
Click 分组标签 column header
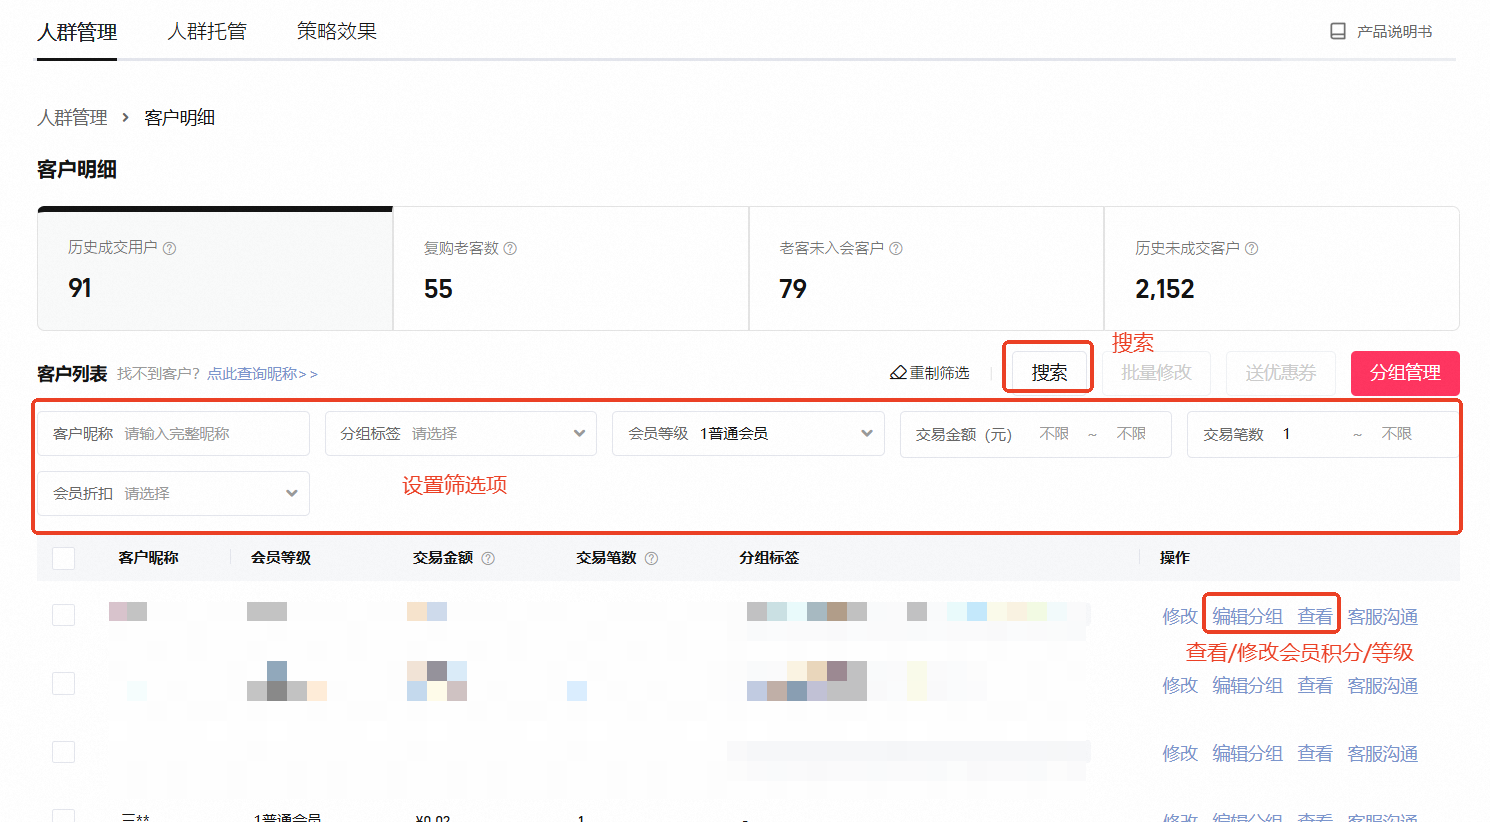click(x=769, y=558)
